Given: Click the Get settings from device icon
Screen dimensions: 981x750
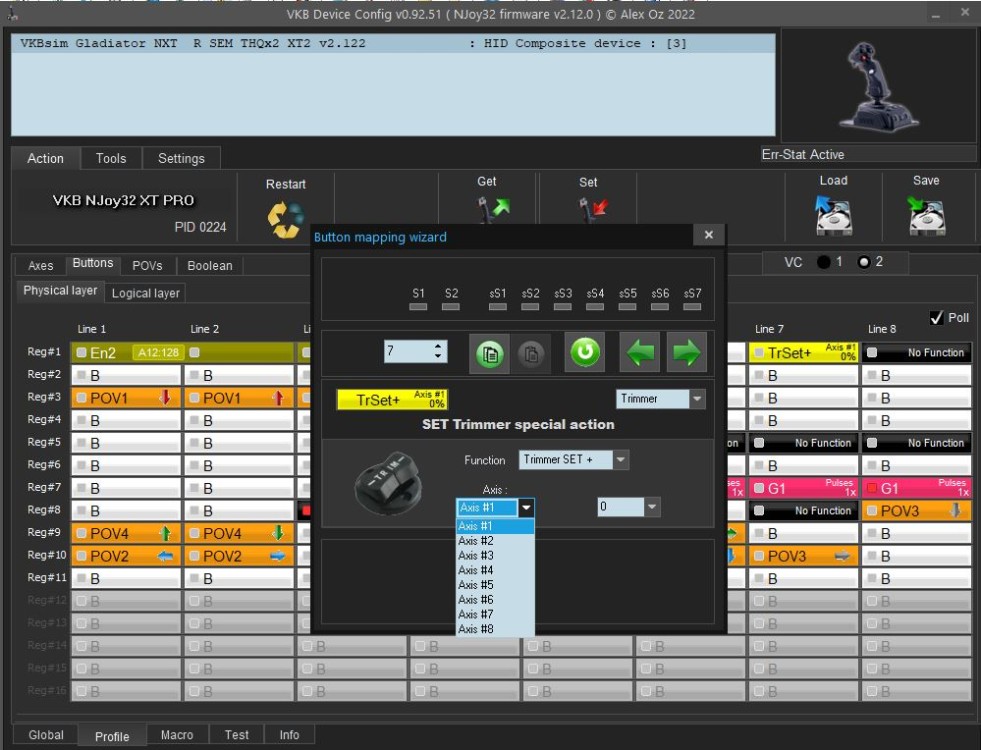Looking at the screenshot, I should coord(492,212).
